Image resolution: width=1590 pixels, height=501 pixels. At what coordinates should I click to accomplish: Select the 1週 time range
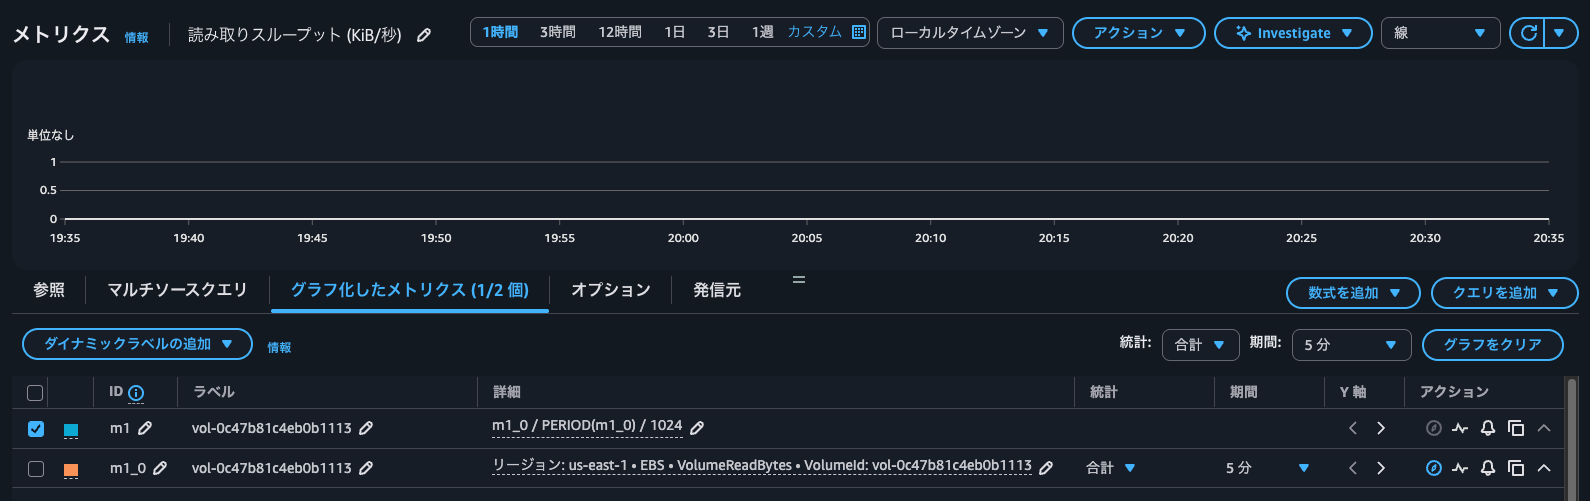(763, 32)
